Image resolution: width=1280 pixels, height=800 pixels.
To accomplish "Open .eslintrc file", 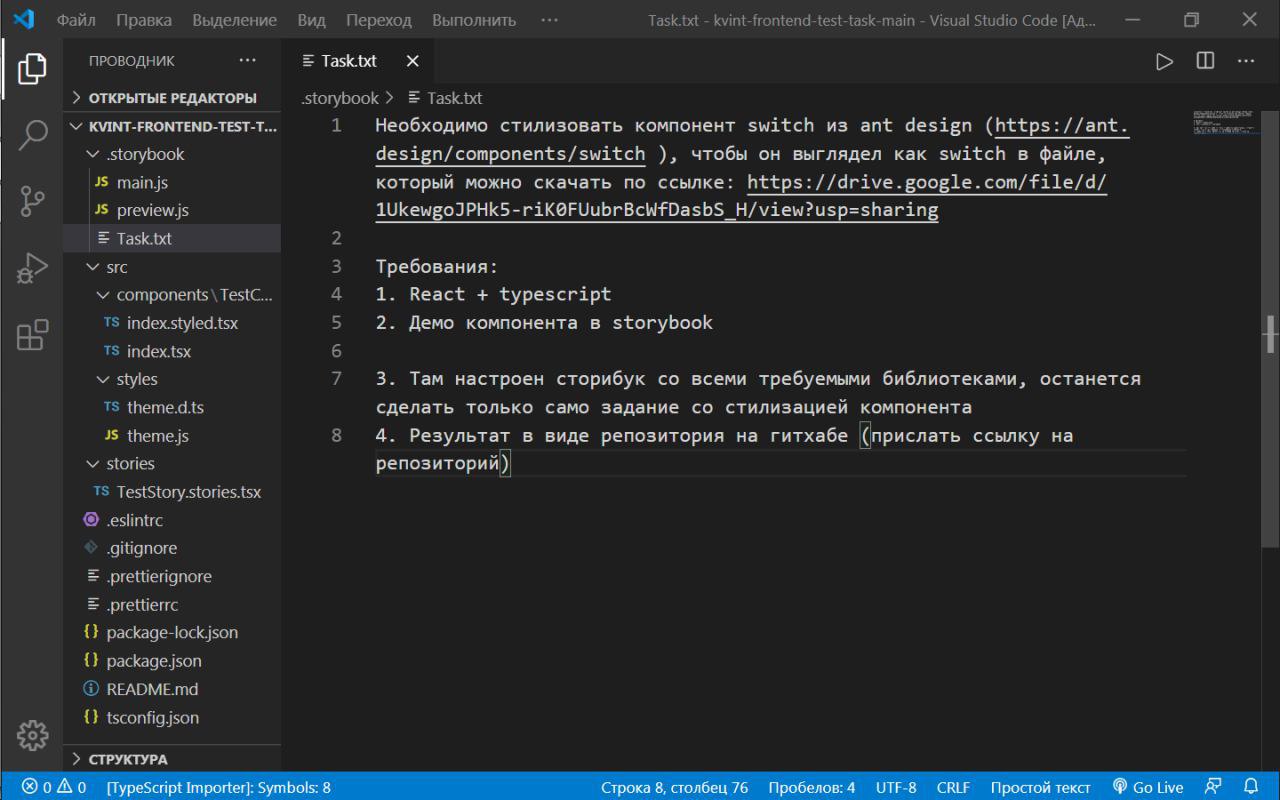I will click(x=172, y=520).
